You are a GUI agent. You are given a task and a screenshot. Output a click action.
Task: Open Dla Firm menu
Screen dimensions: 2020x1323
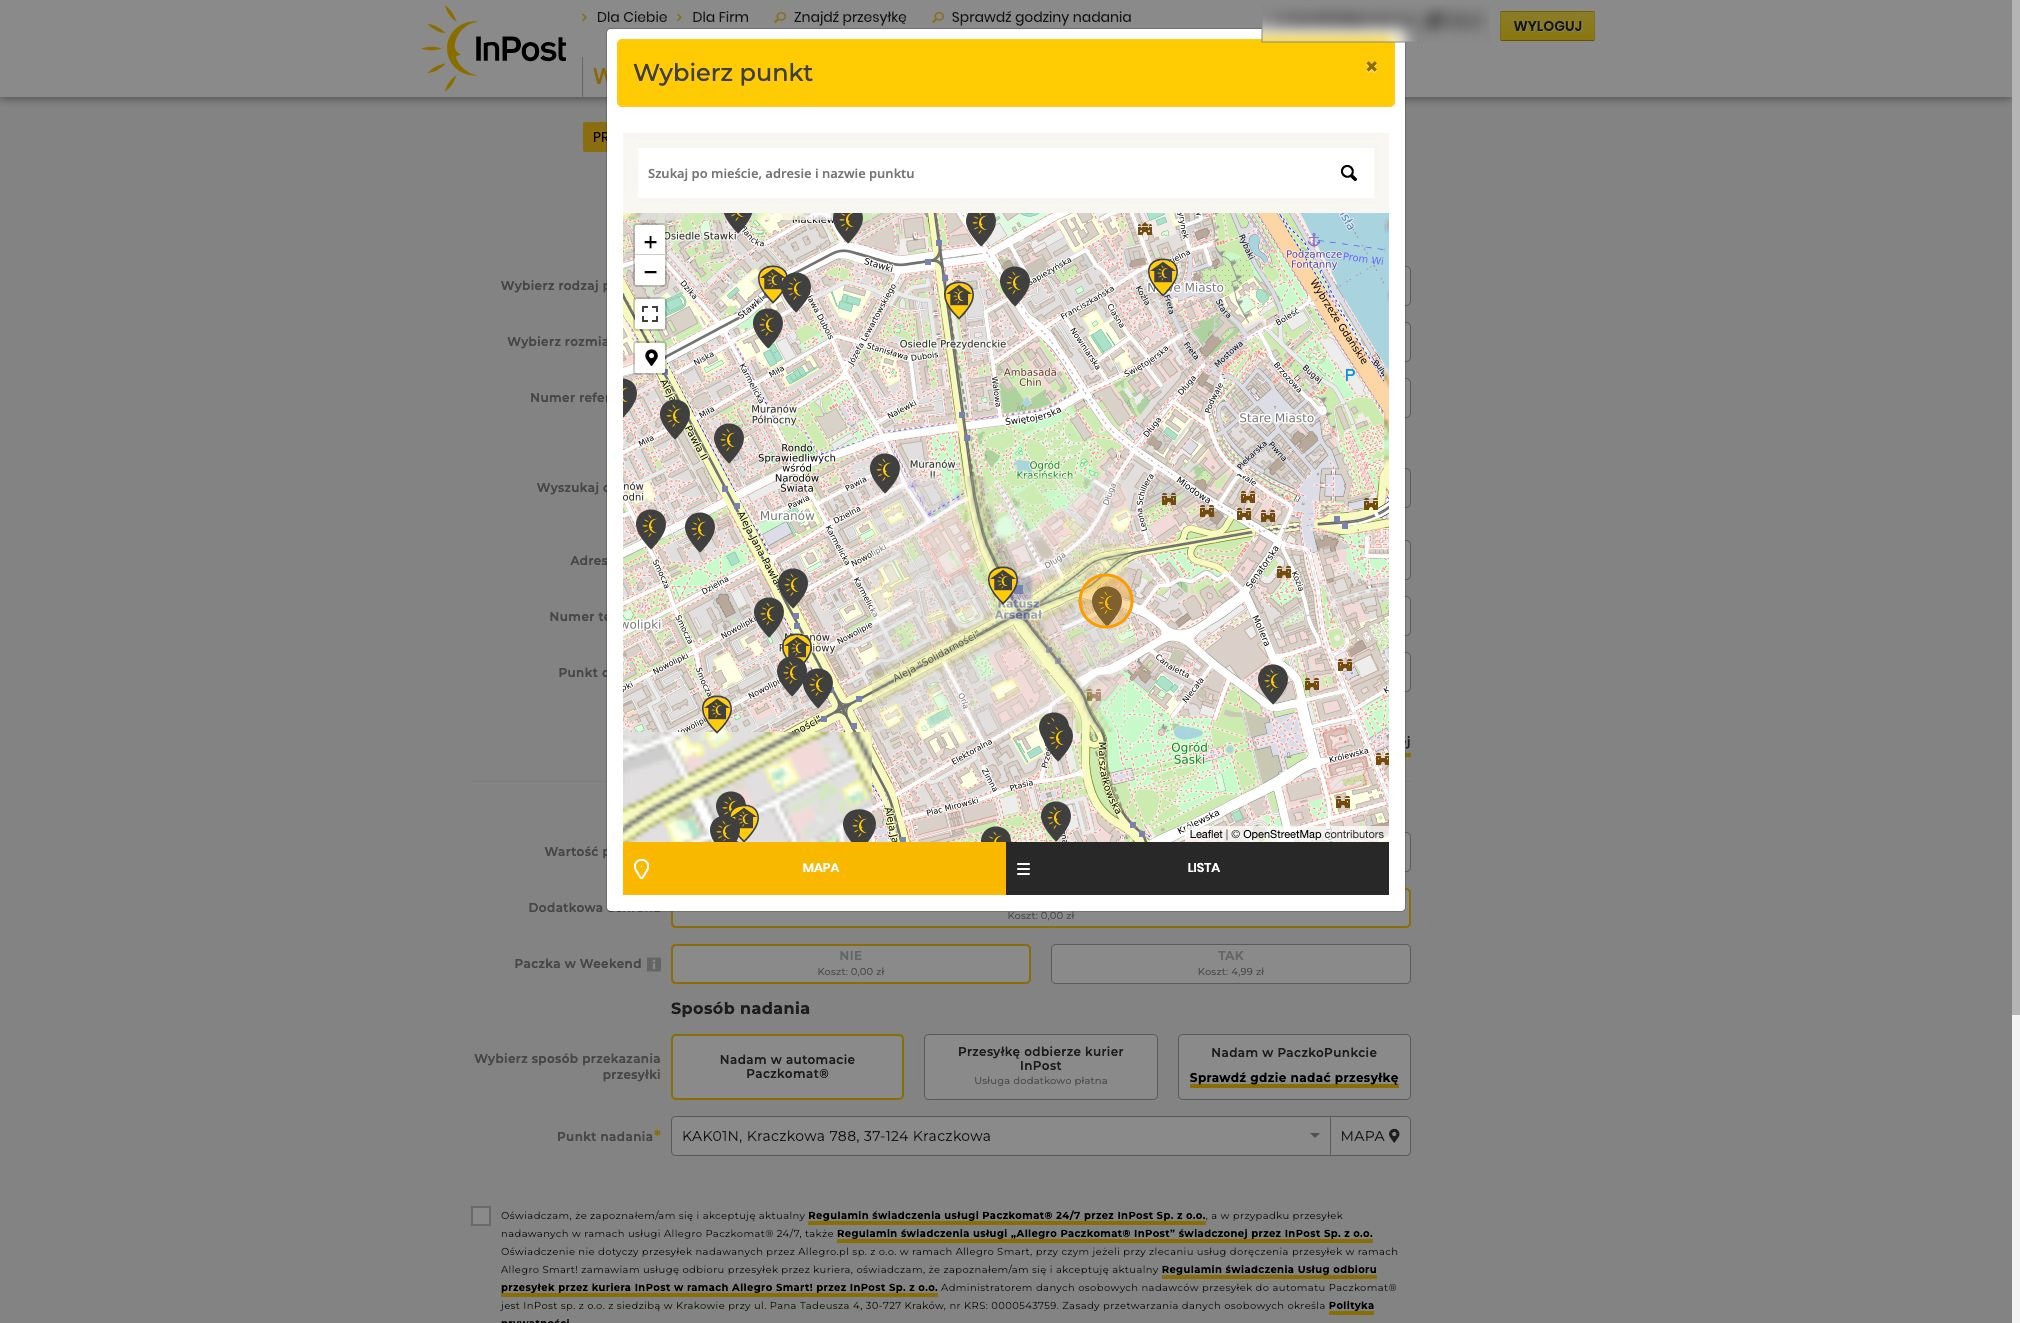coord(720,17)
